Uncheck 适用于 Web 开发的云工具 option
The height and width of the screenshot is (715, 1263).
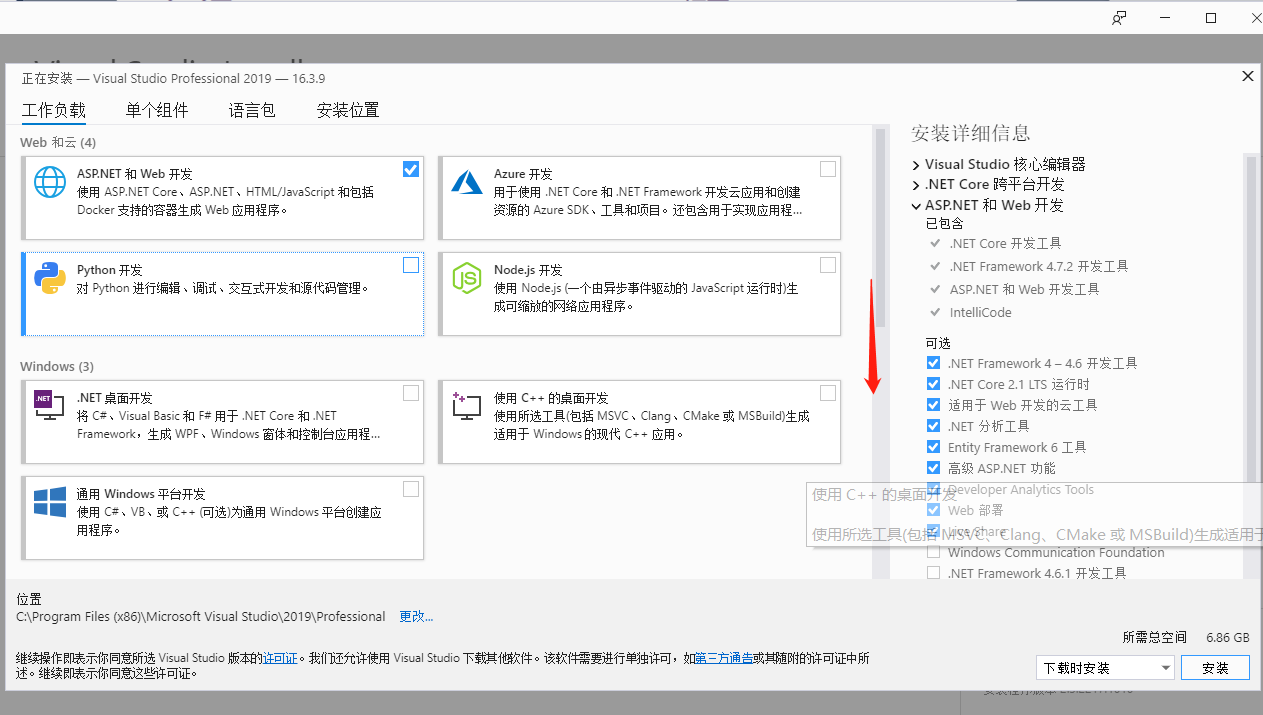click(x=933, y=405)
